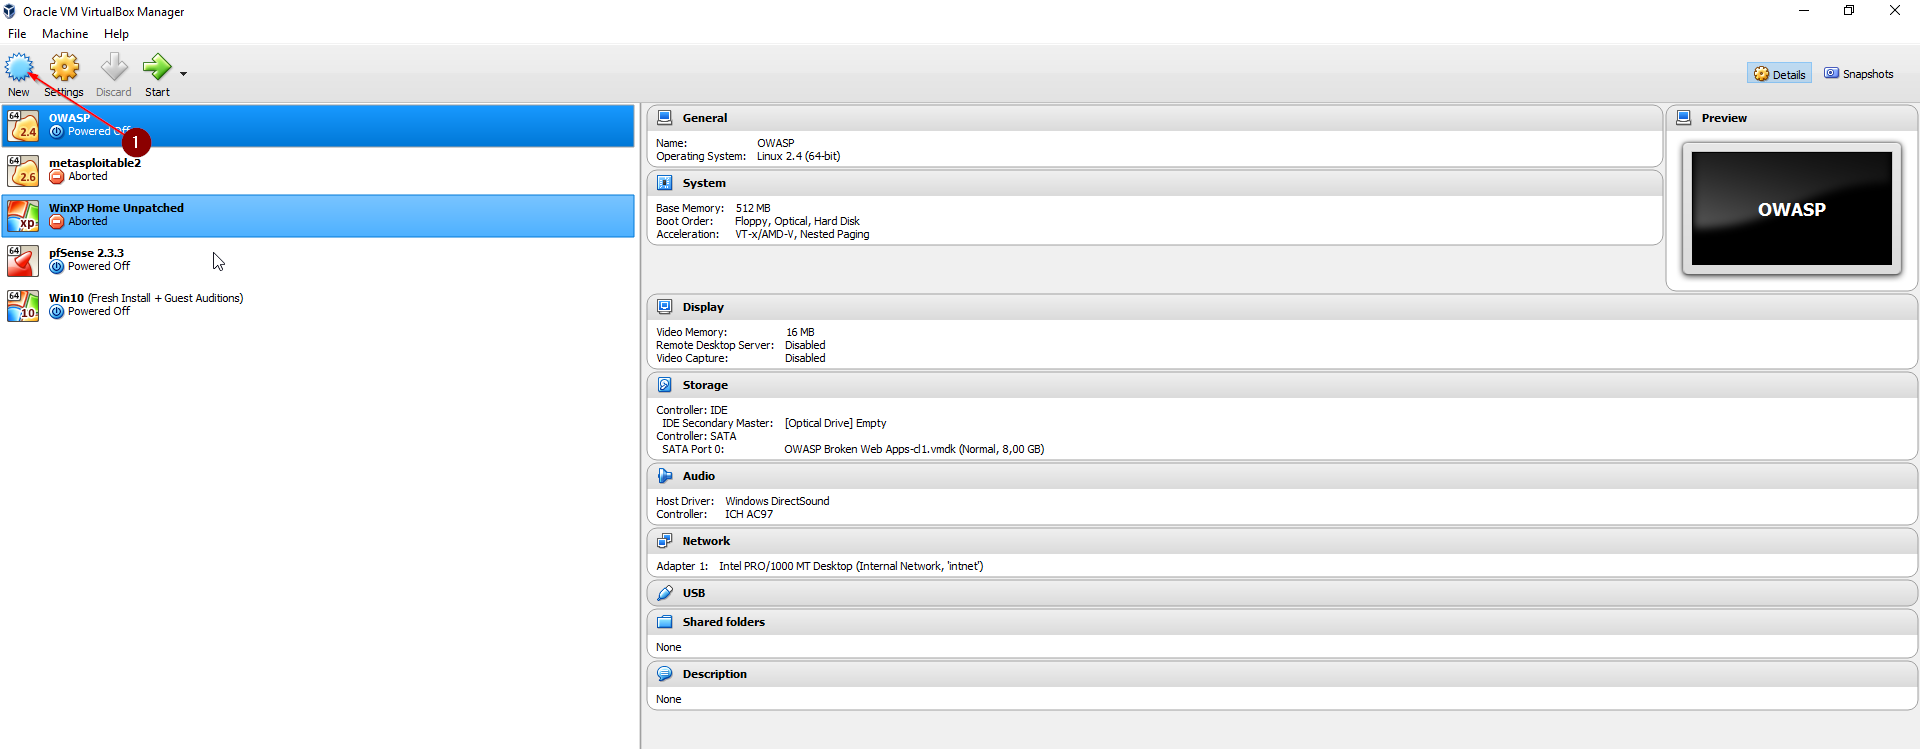Screen dimensions: 1920x749
Task: Click the Network section icon
Action: coord(665,541)
